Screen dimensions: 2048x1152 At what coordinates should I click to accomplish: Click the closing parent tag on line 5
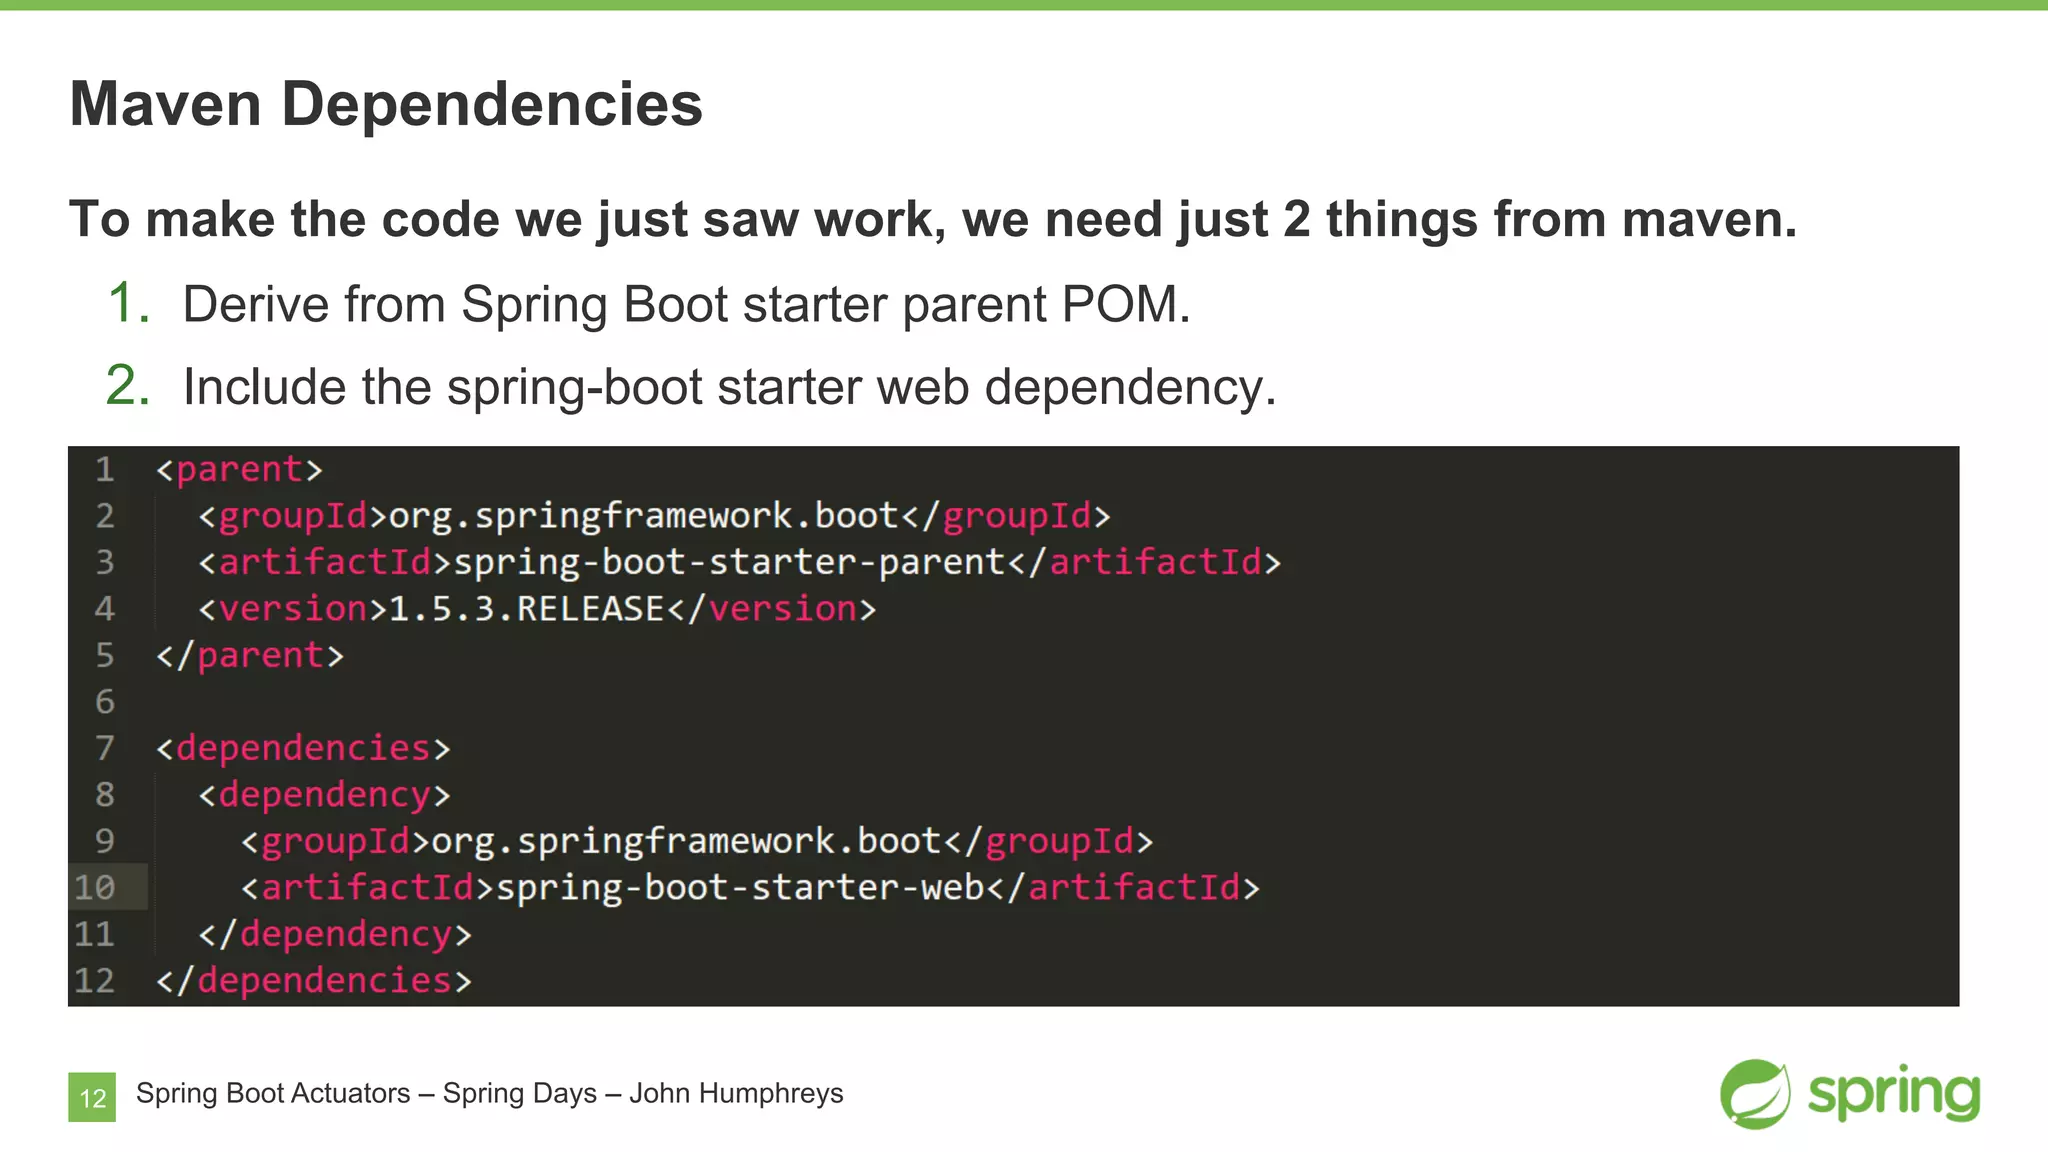point(250,655)
